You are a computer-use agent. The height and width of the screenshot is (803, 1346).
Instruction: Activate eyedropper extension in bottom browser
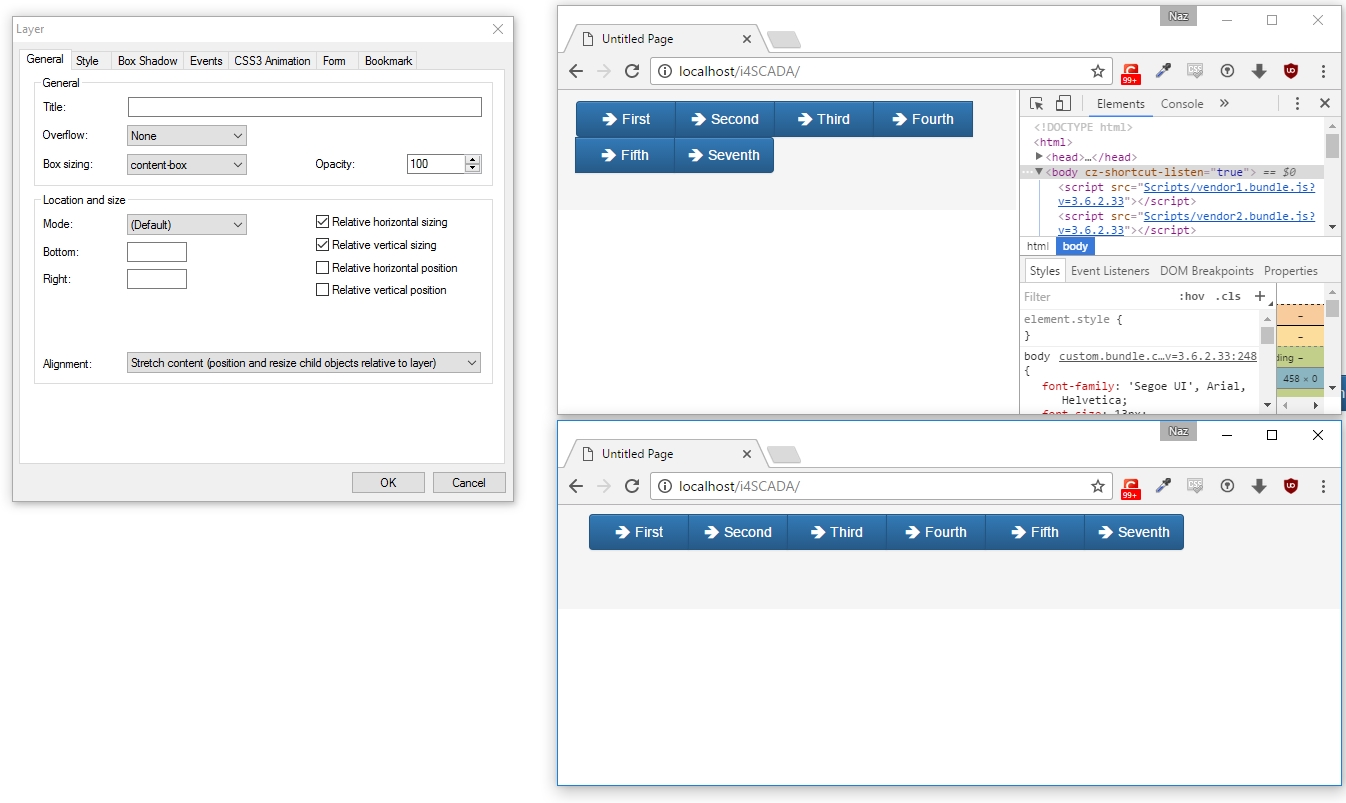tap(1163, 486)
